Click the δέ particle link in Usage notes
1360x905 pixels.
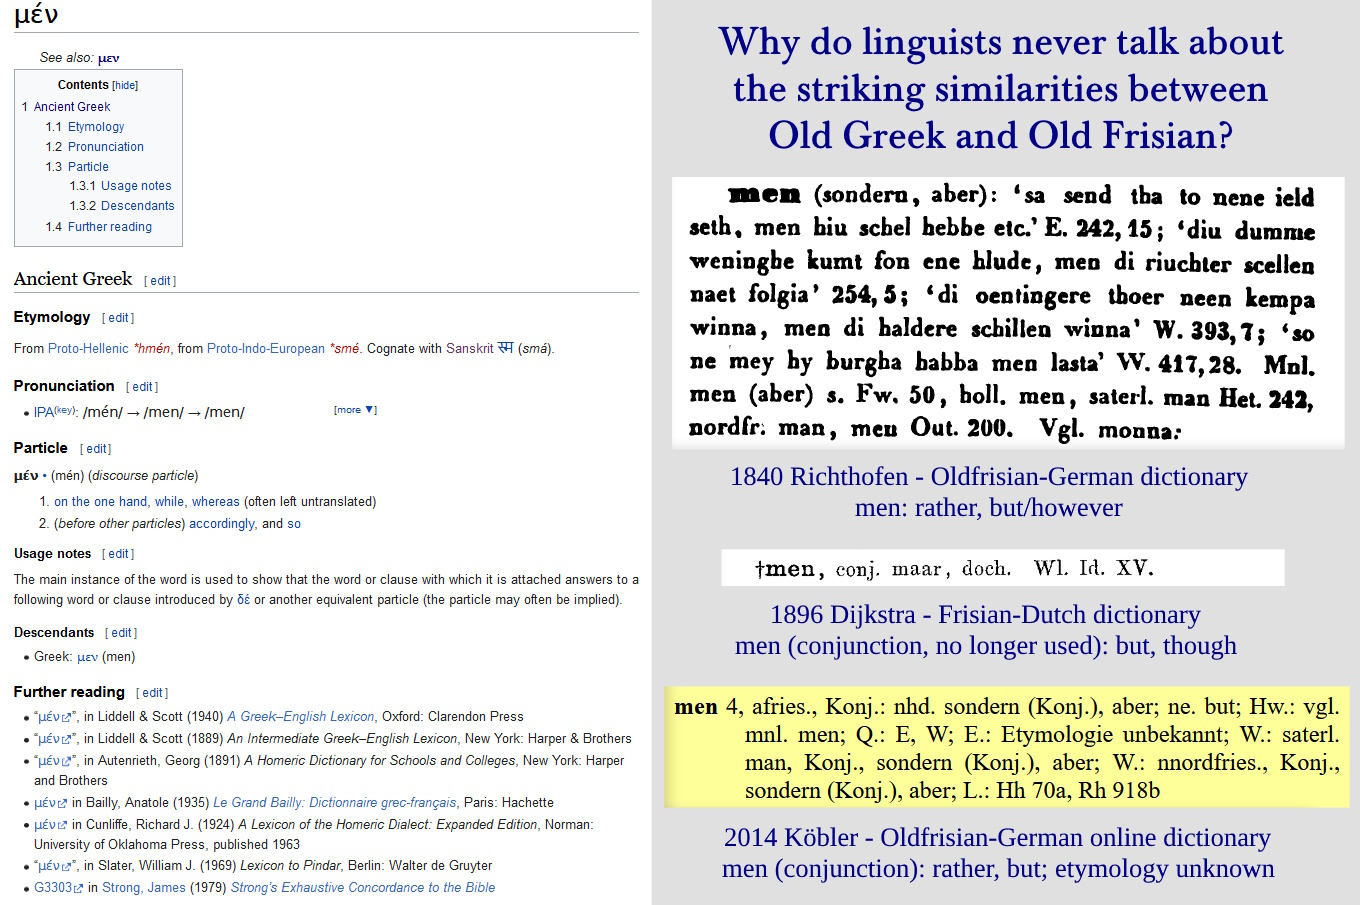pyautogui.click(x=243, y=600)
